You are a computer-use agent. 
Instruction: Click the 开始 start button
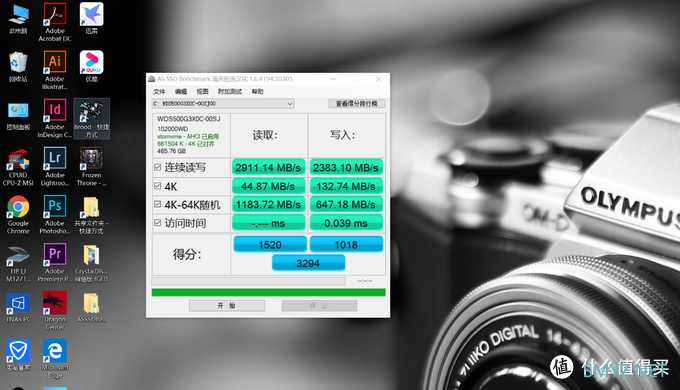(x=227, y=305)
